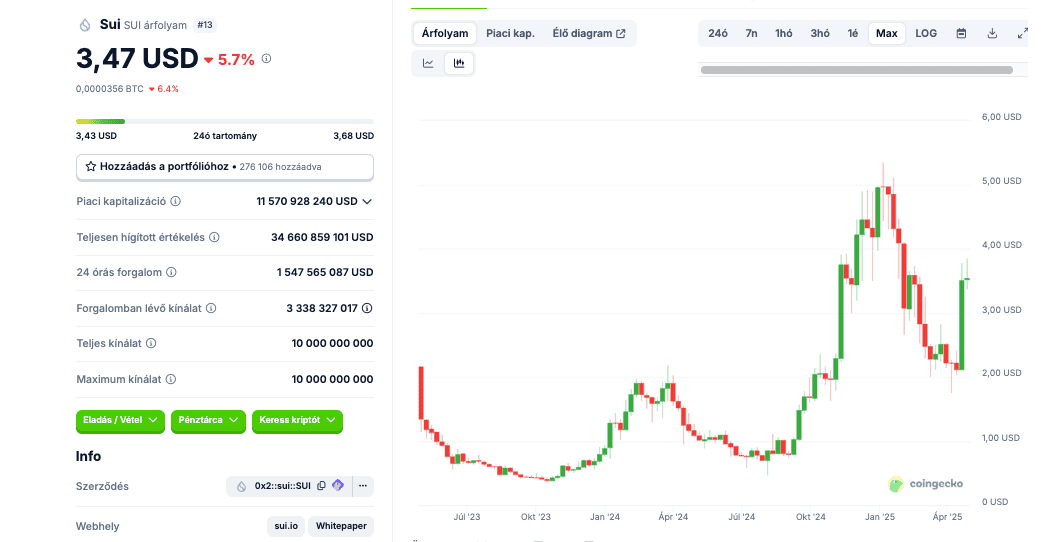1064x542 pixels.
Task: Show Forgalomban lévő kínálat info icon
Action: click(211, 308)
